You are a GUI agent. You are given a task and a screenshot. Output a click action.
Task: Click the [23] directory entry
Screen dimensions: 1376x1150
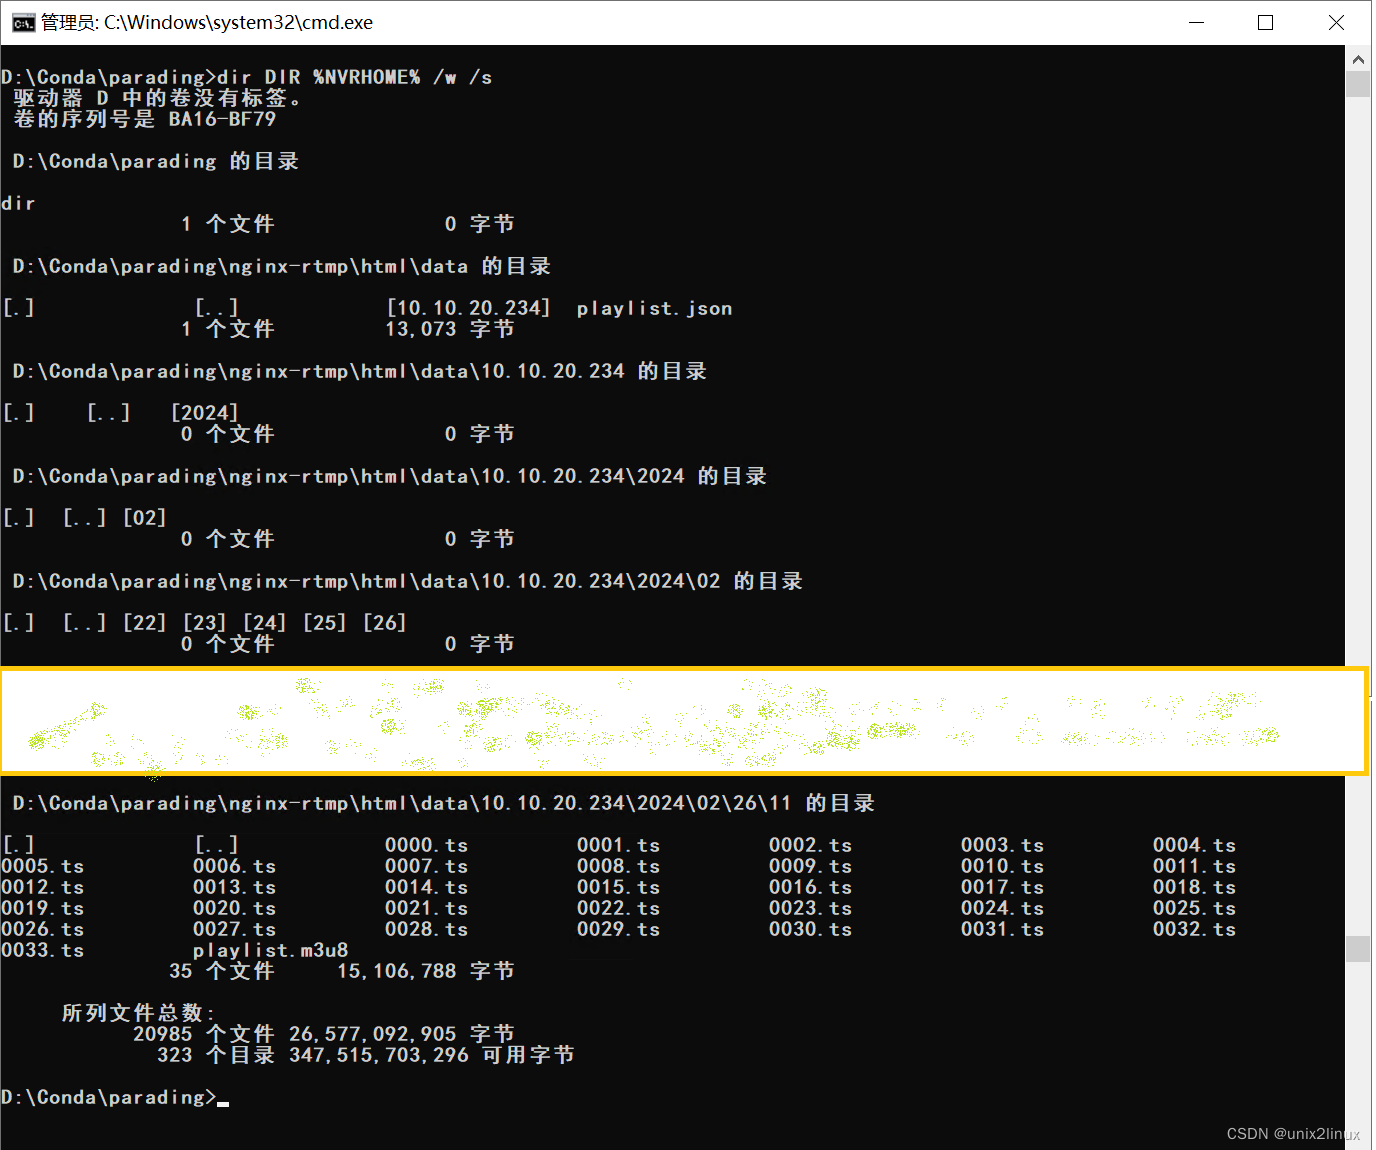[x=205, y=623]
